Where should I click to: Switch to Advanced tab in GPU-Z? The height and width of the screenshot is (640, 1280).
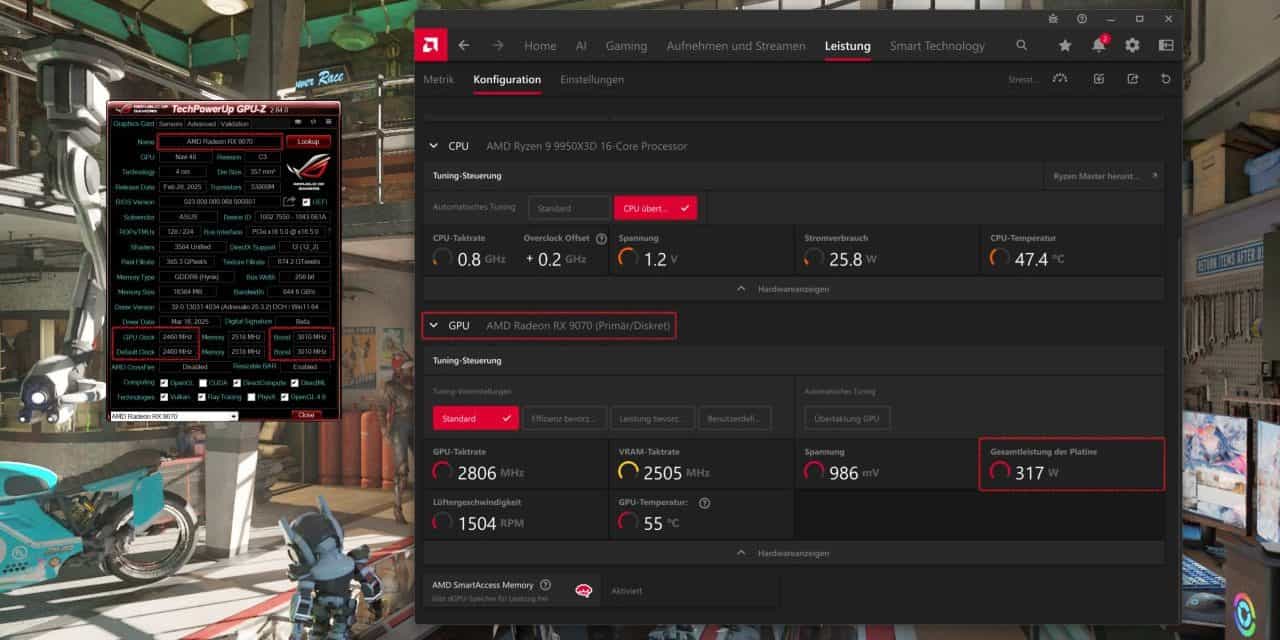tap(201, 124)
